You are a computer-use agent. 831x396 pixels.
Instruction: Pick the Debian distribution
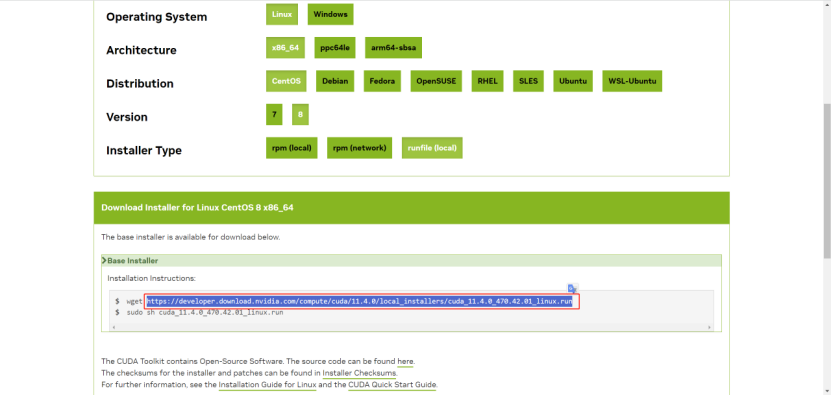coord(335,81)
